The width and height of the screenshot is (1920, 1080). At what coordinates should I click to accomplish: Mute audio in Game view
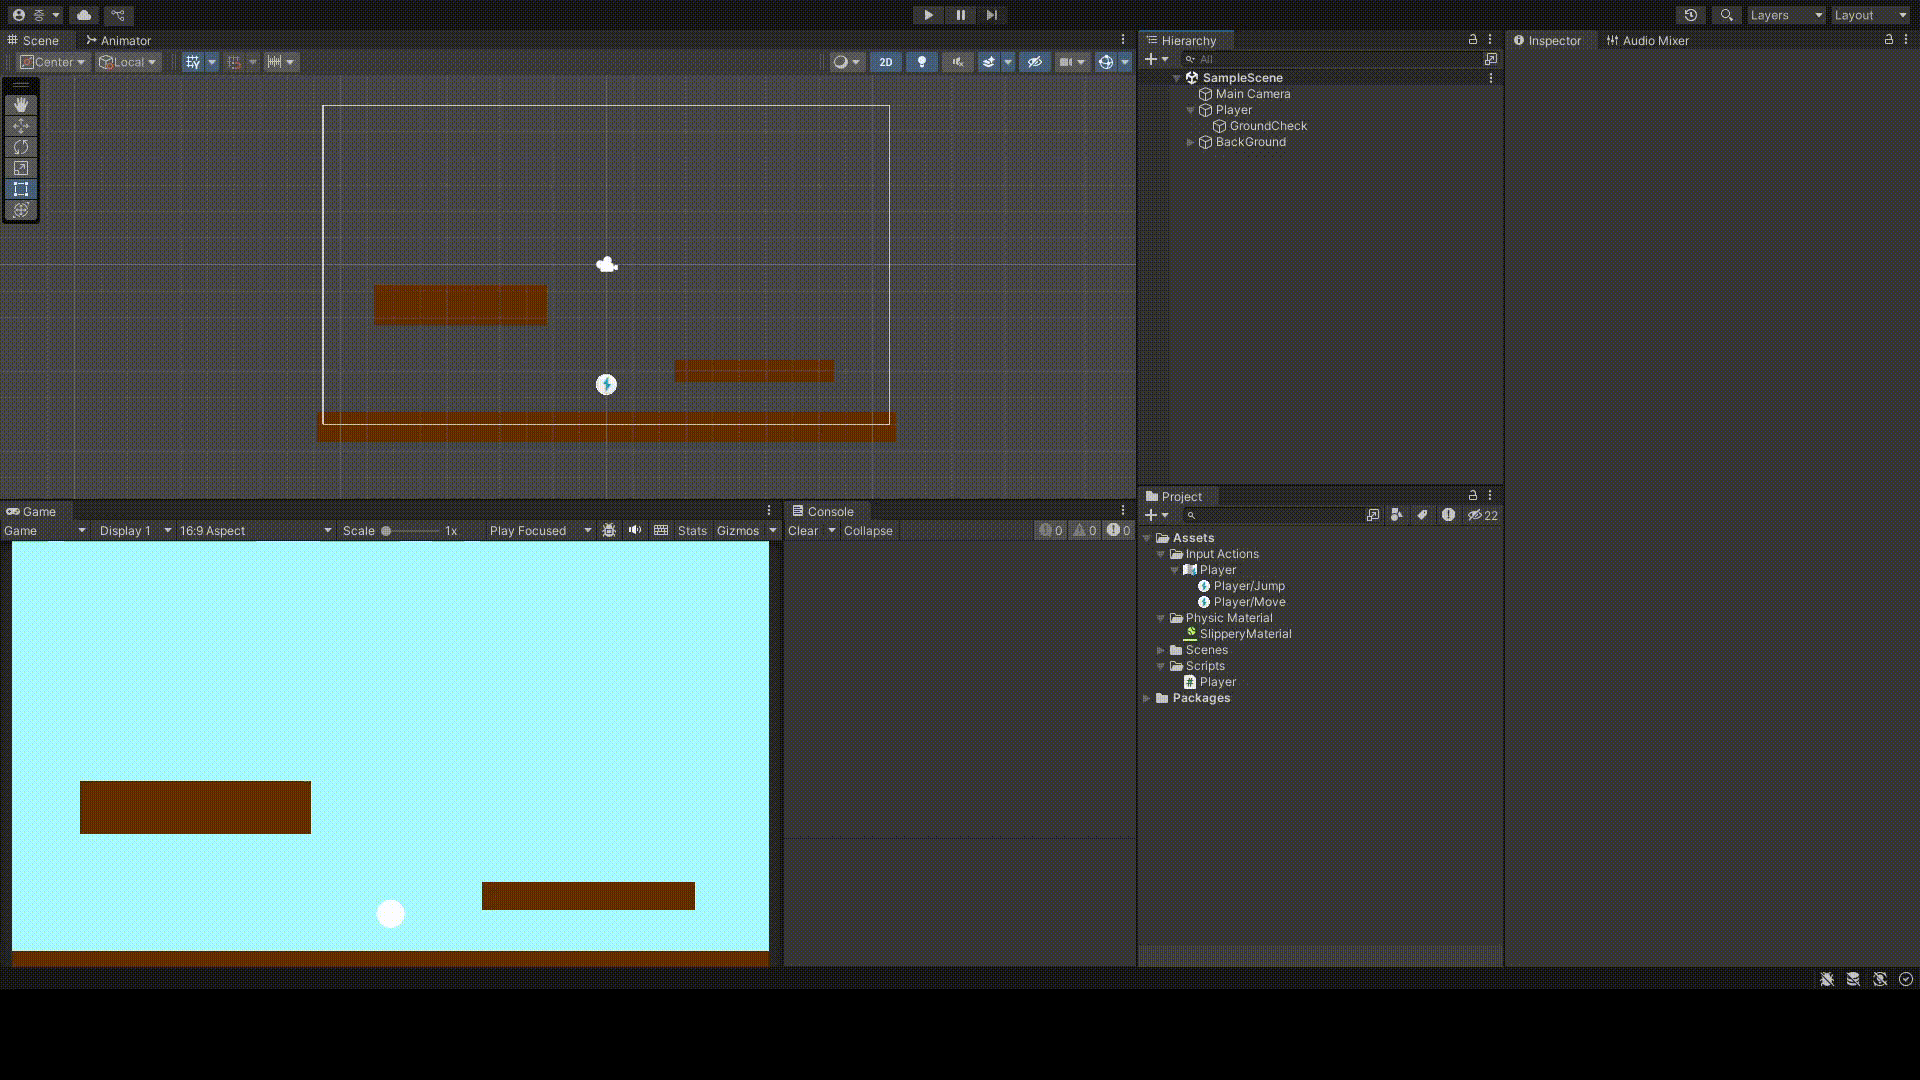[x=635, y=530]
